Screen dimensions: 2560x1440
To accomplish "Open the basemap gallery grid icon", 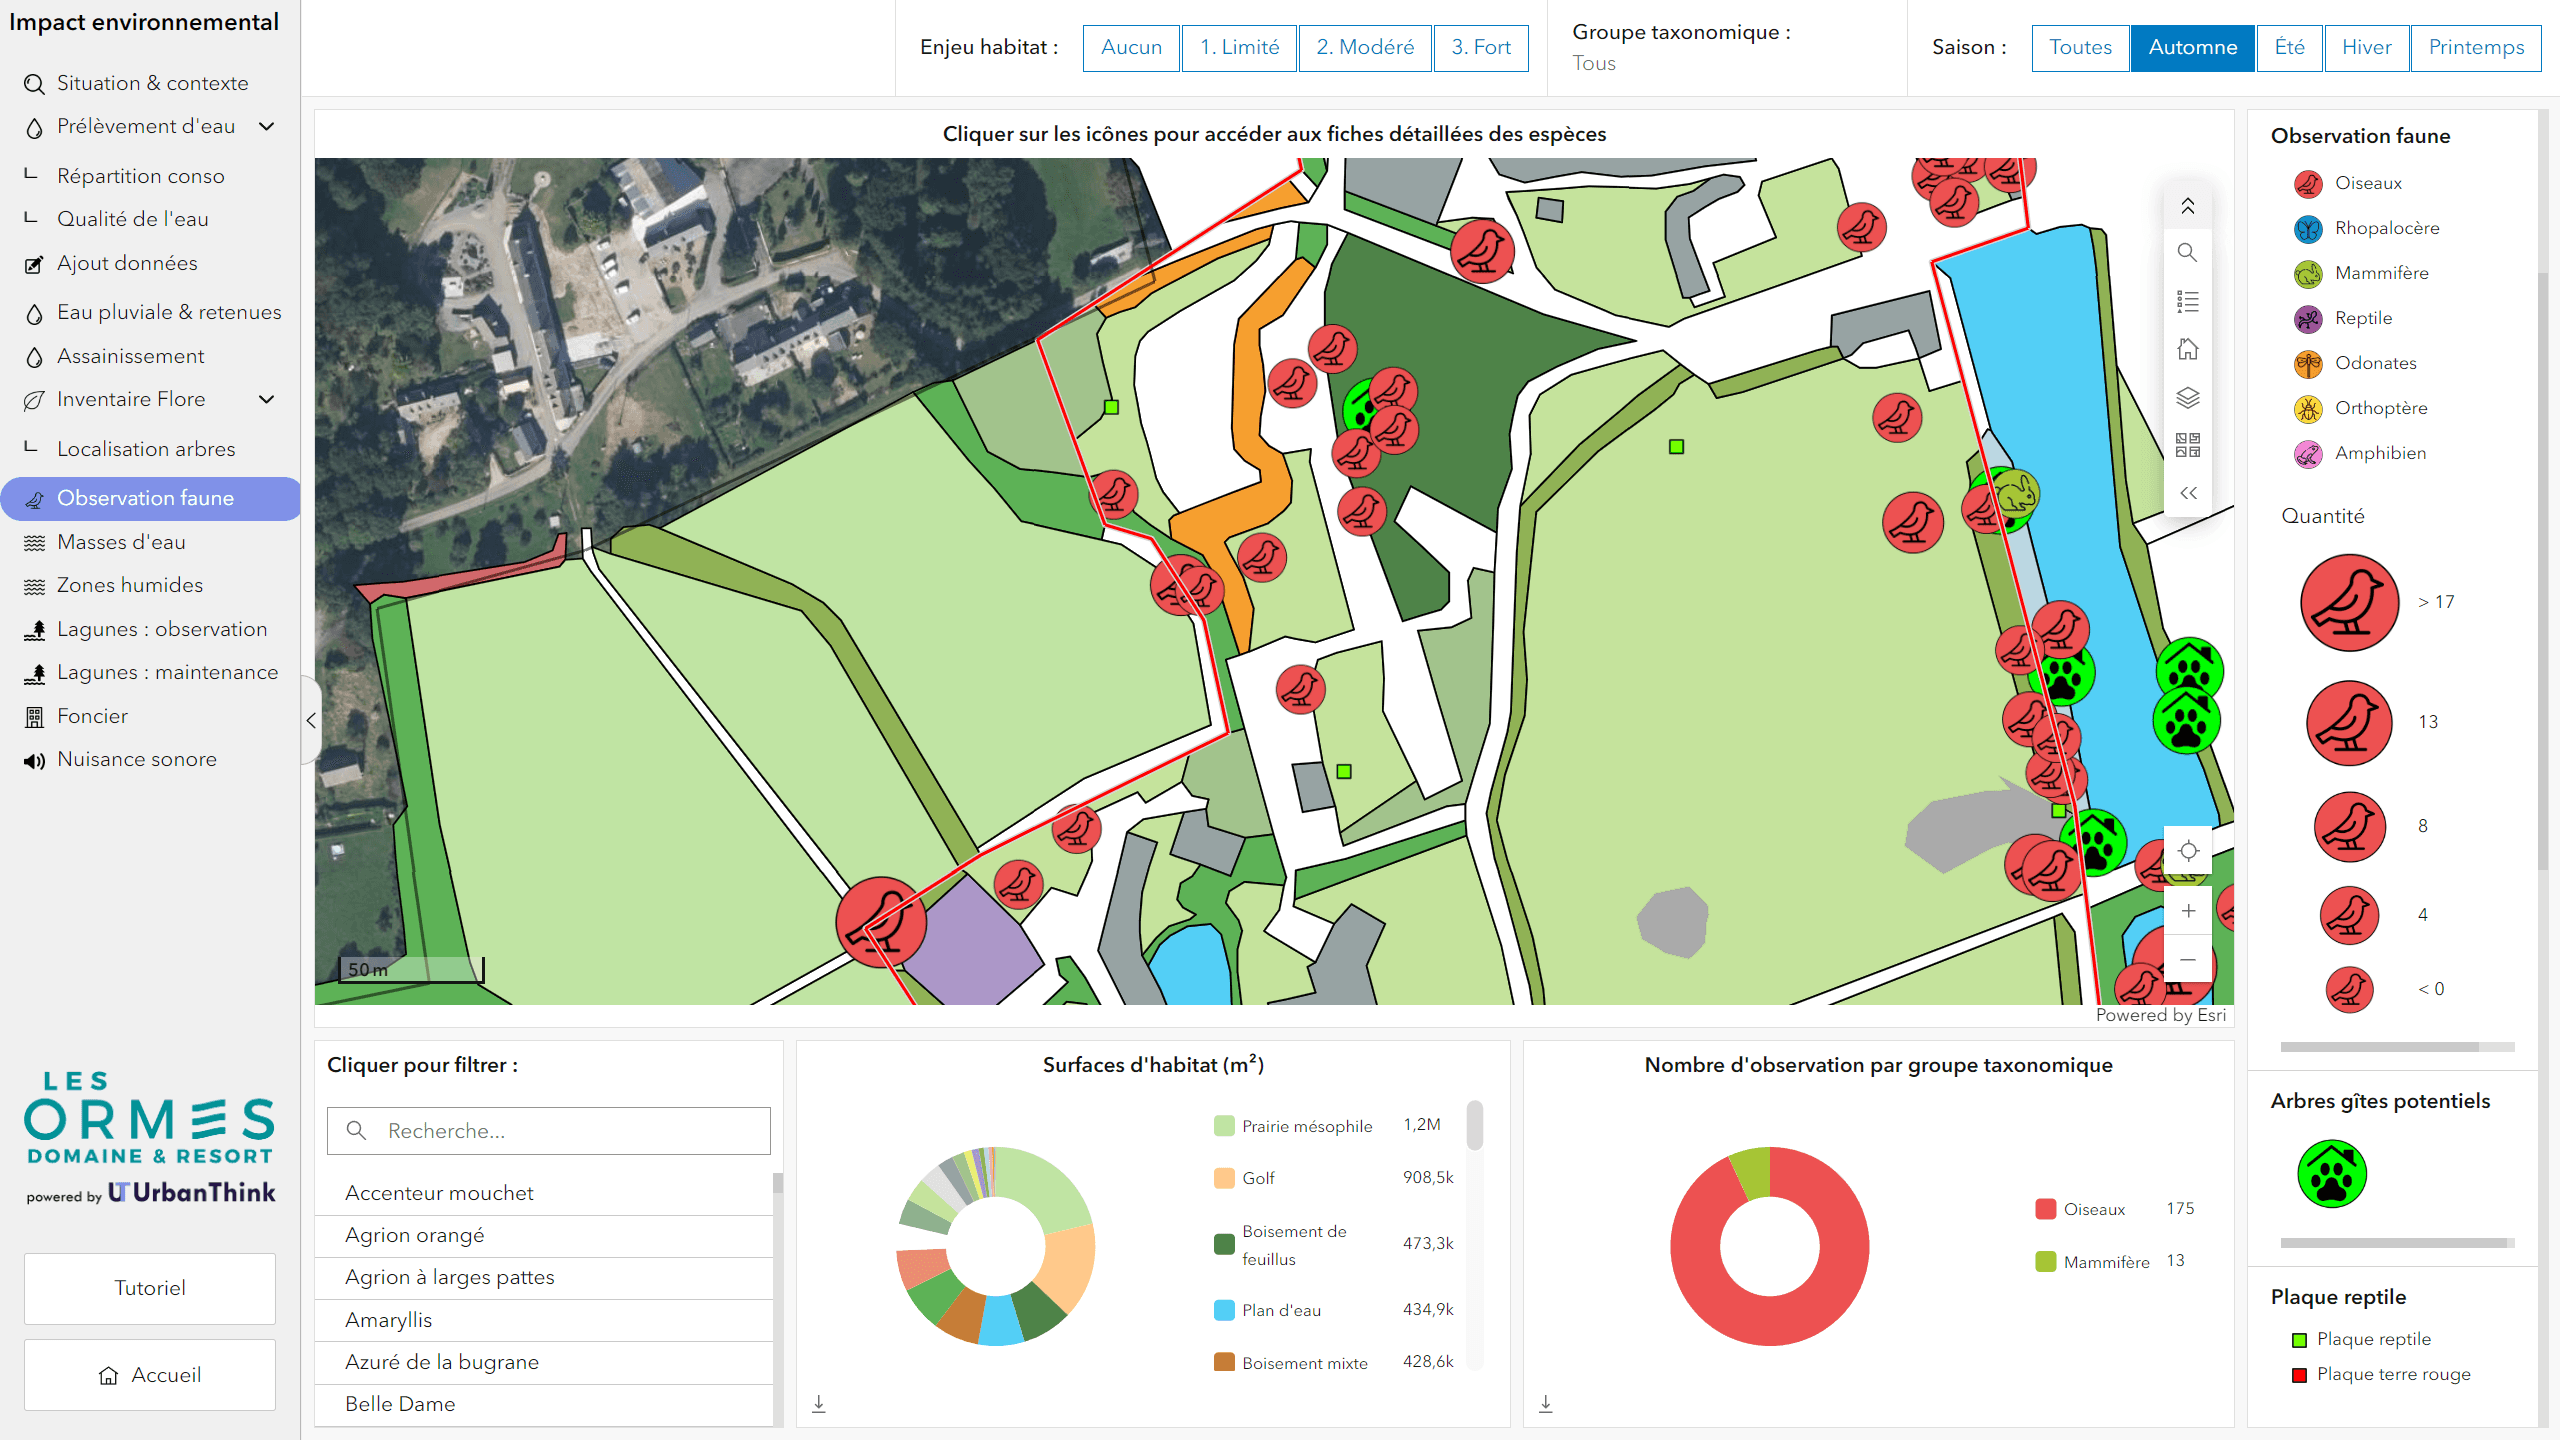I will tap(2187, 445).
